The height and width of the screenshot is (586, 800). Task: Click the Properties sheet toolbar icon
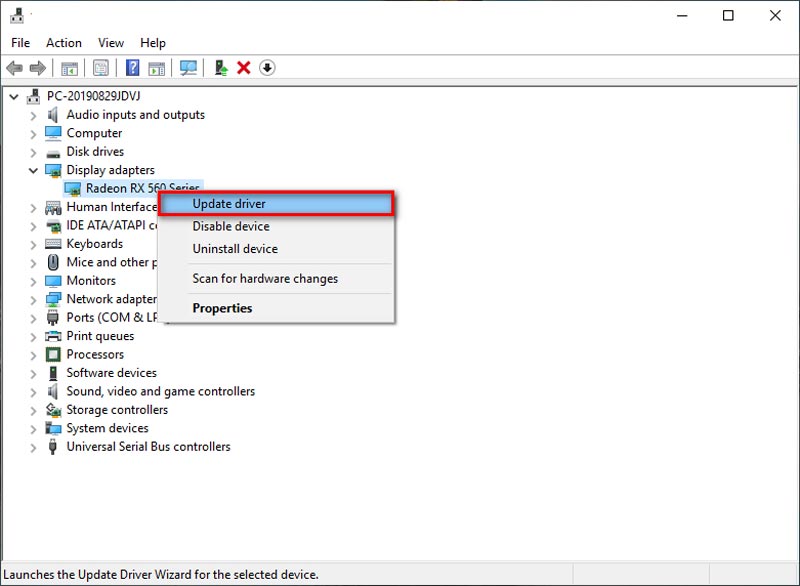click(x=101, y=68)
